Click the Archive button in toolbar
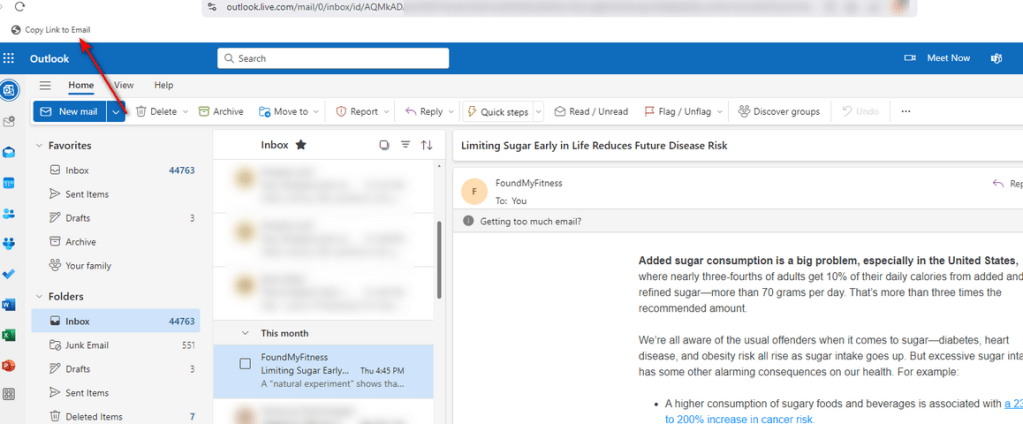Screen dimensions: 1023x424 click(x=221, y=112)
